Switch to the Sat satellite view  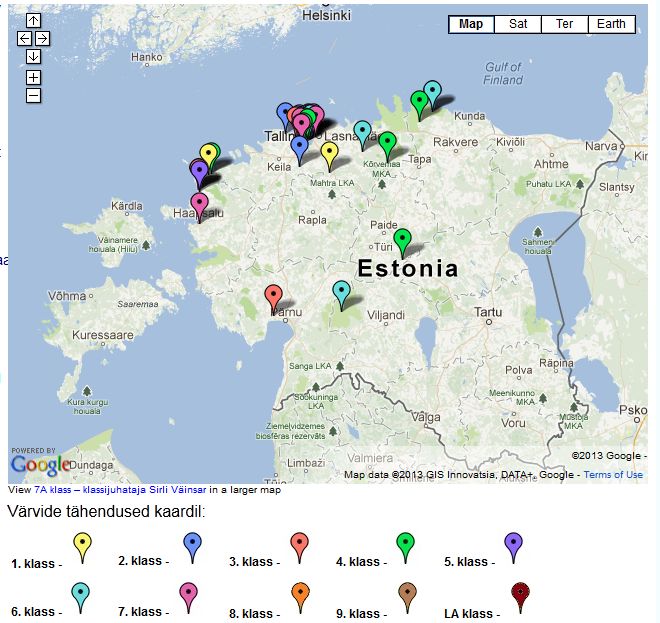tap(518, 24)
